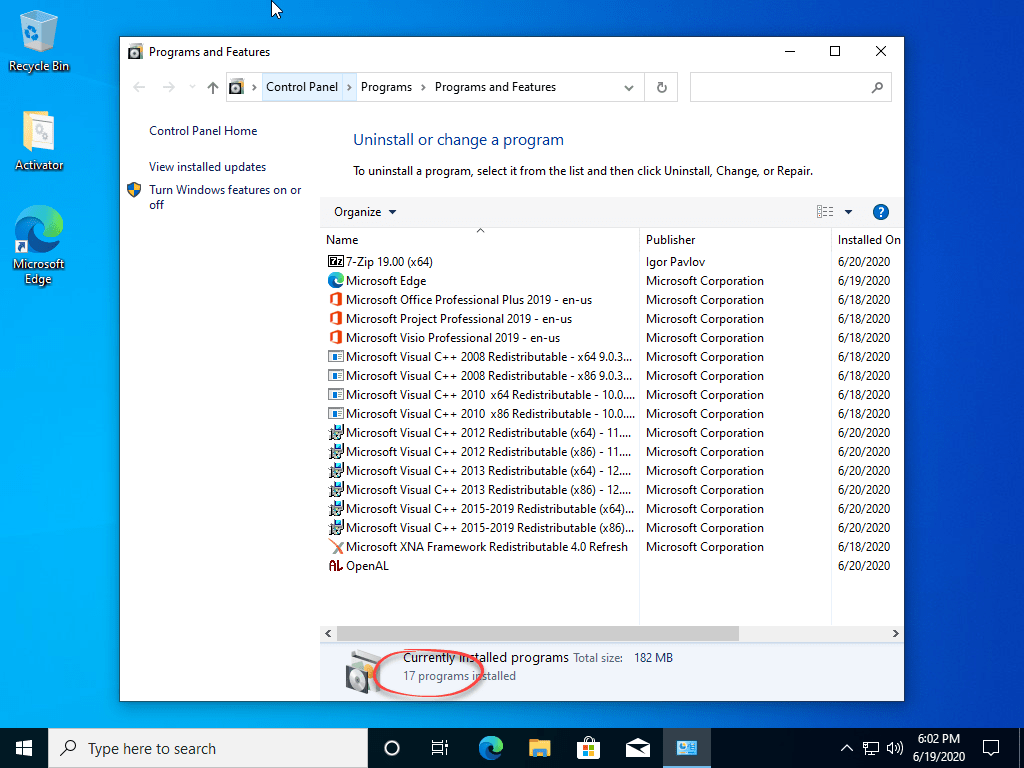Go to Programs in the breadcrumb
Screen dimensions: 1024x768
tap(387, 88)
